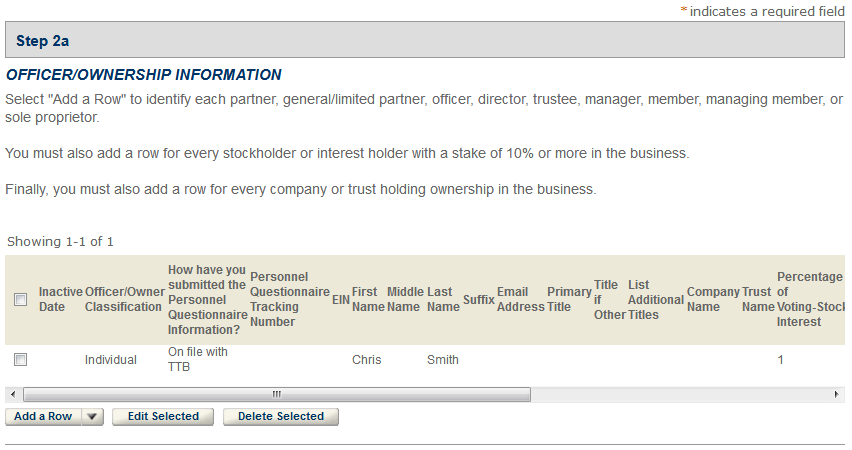Click the Last Name column header
This screenshot has height=450, width=852.
(x=443, y=299)
